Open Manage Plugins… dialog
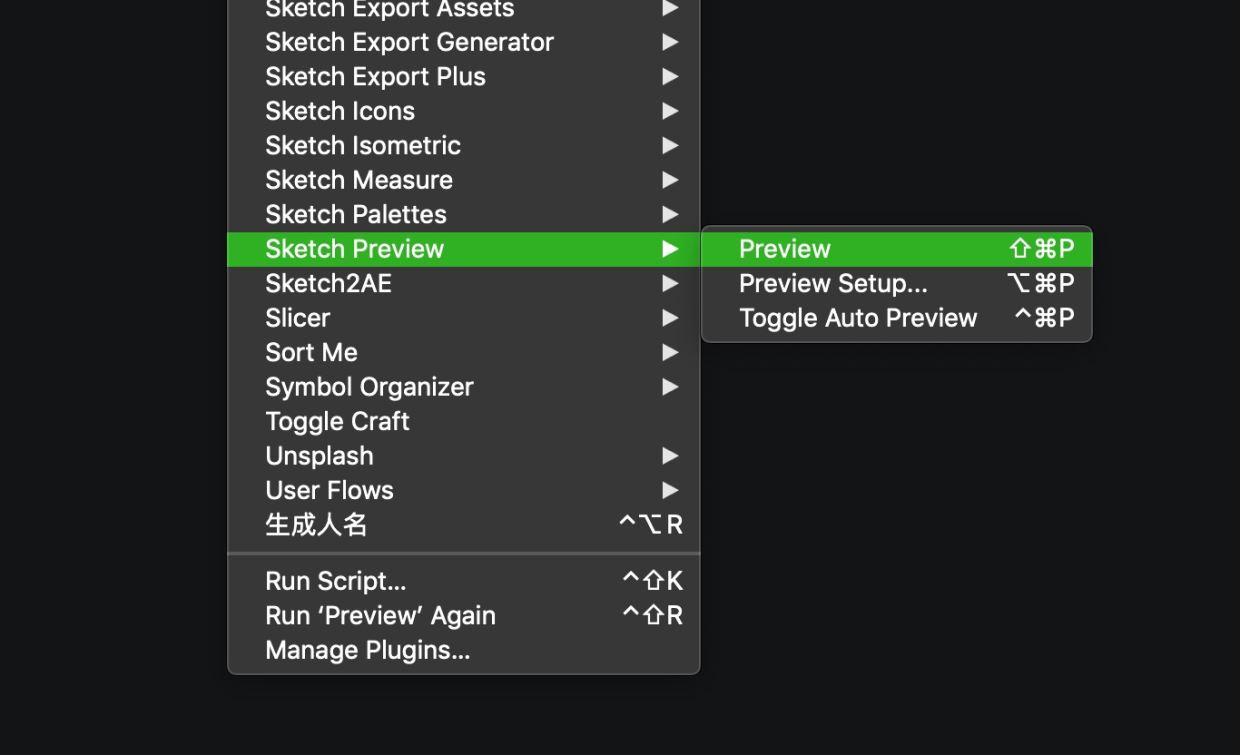The height and width of the screenshot is (755, 1240). pyautogui.click(x=463, y=650)
